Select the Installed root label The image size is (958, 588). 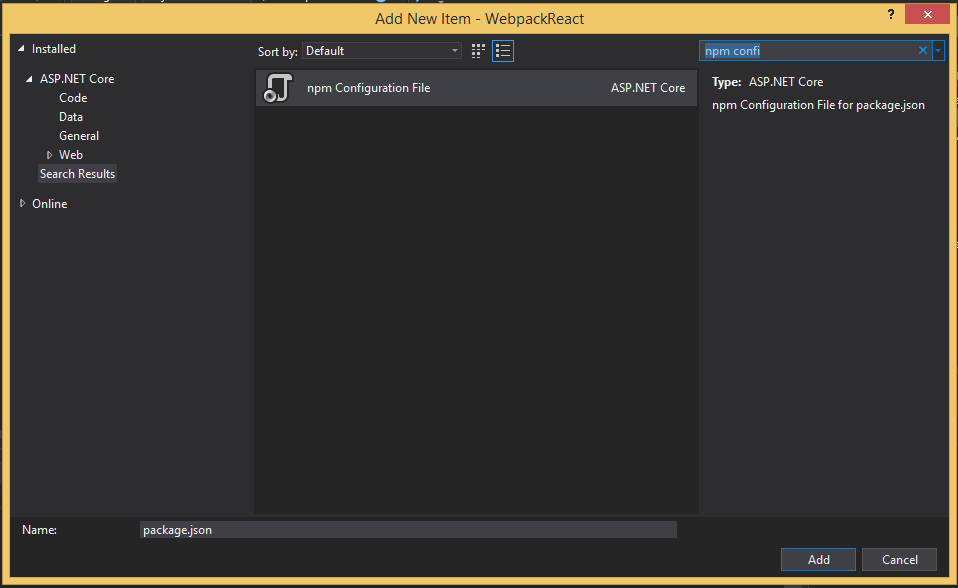tap(54, 48)
